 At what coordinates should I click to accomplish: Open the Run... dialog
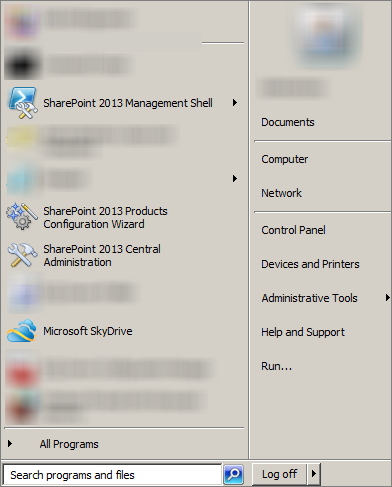click(276, 366)
